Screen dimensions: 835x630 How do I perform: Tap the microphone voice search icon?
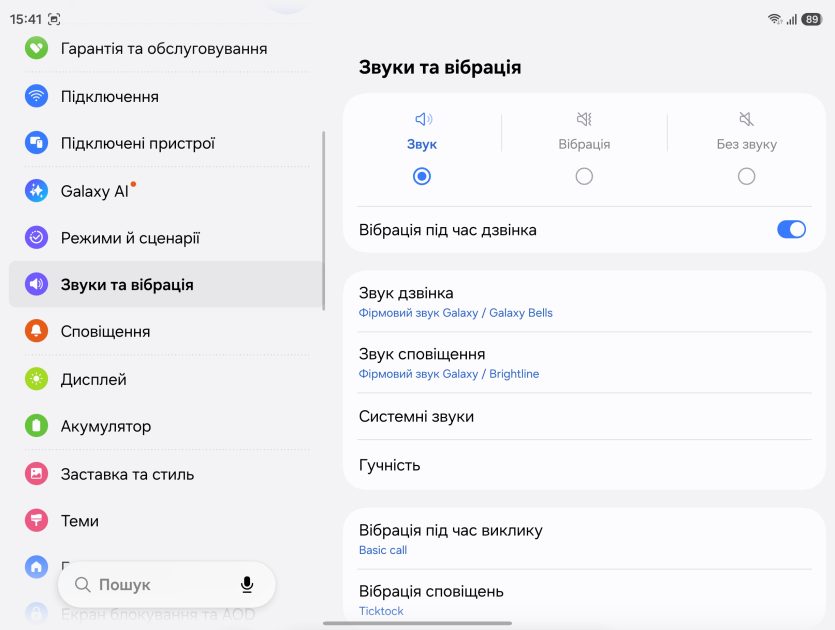tap(247, 585)
